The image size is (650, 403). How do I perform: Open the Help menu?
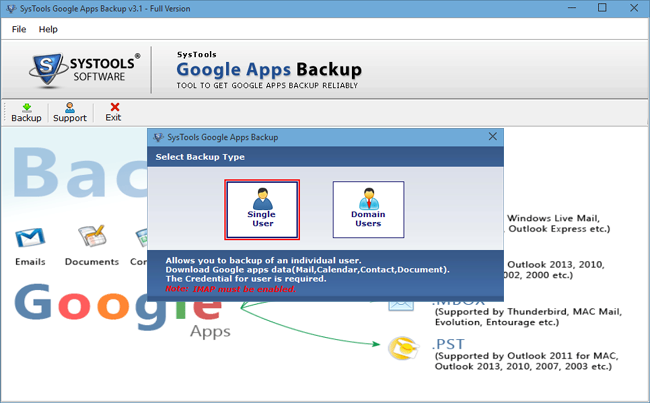pyautogui.click(x=48, y=29)
